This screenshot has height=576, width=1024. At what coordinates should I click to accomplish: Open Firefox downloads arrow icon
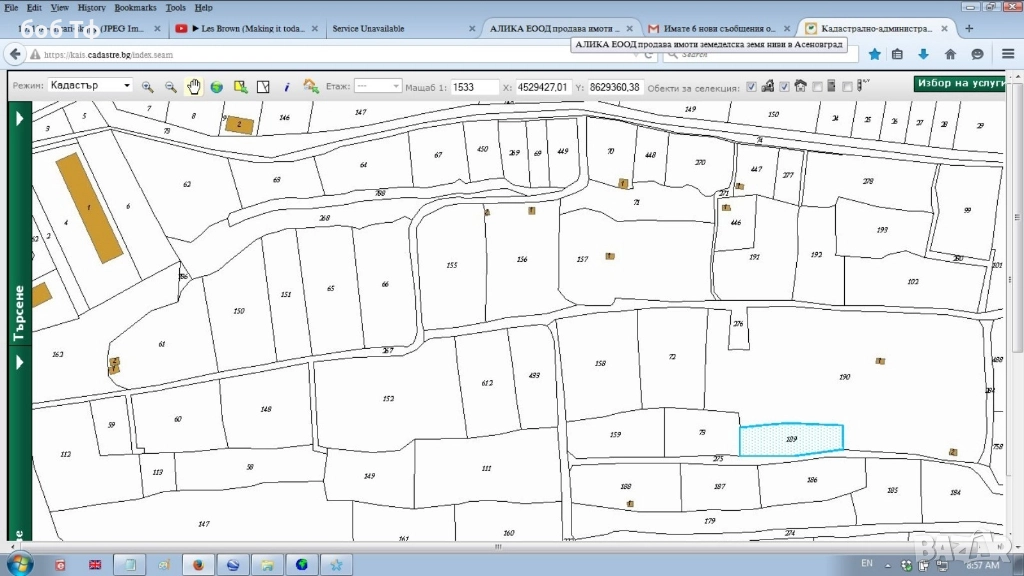pos(923,54)
